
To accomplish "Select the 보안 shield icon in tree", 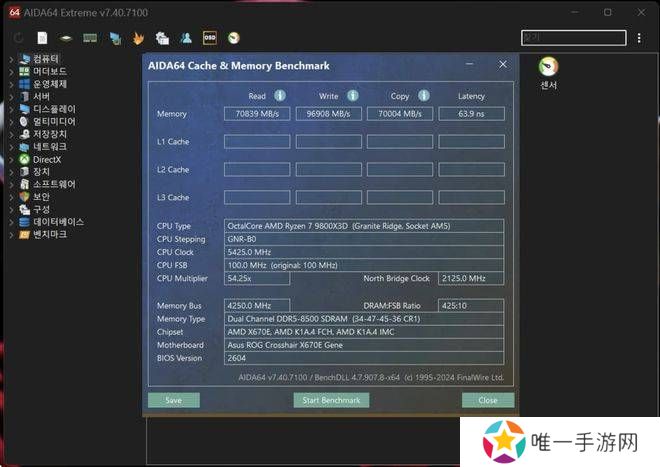I will (25, 197).
